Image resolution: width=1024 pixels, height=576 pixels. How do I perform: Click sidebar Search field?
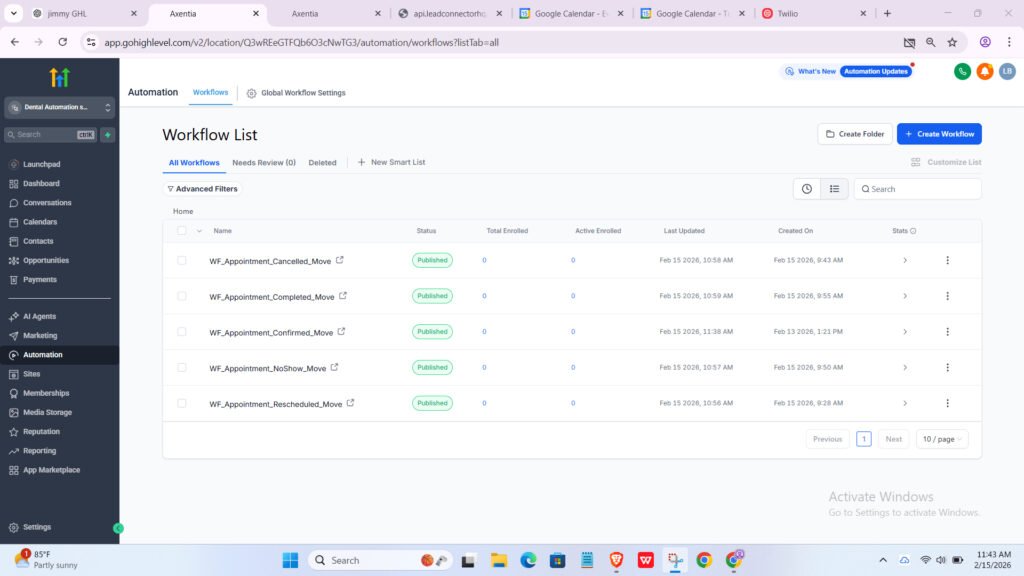pyautogui.click(x=50, y=135)
